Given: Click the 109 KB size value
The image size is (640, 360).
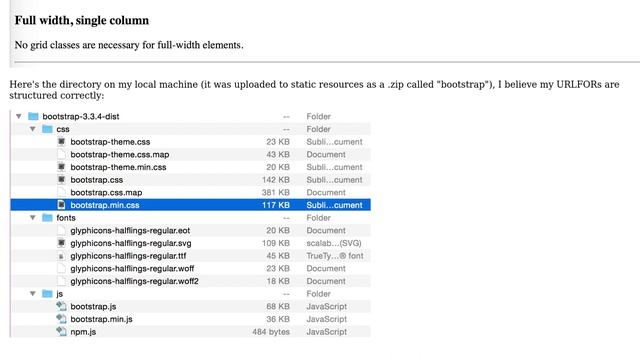Looking at the screenshot, I should (276, 243).
